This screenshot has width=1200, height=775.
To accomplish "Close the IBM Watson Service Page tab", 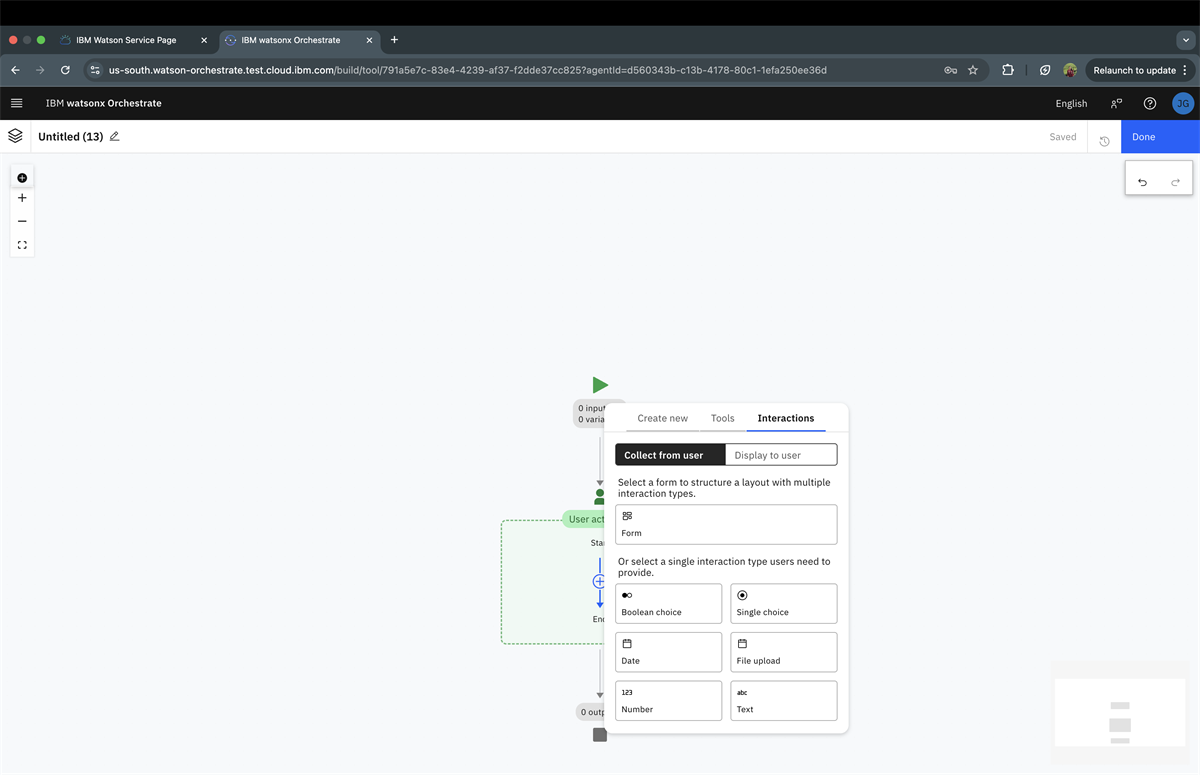I will tap(204, 40).
